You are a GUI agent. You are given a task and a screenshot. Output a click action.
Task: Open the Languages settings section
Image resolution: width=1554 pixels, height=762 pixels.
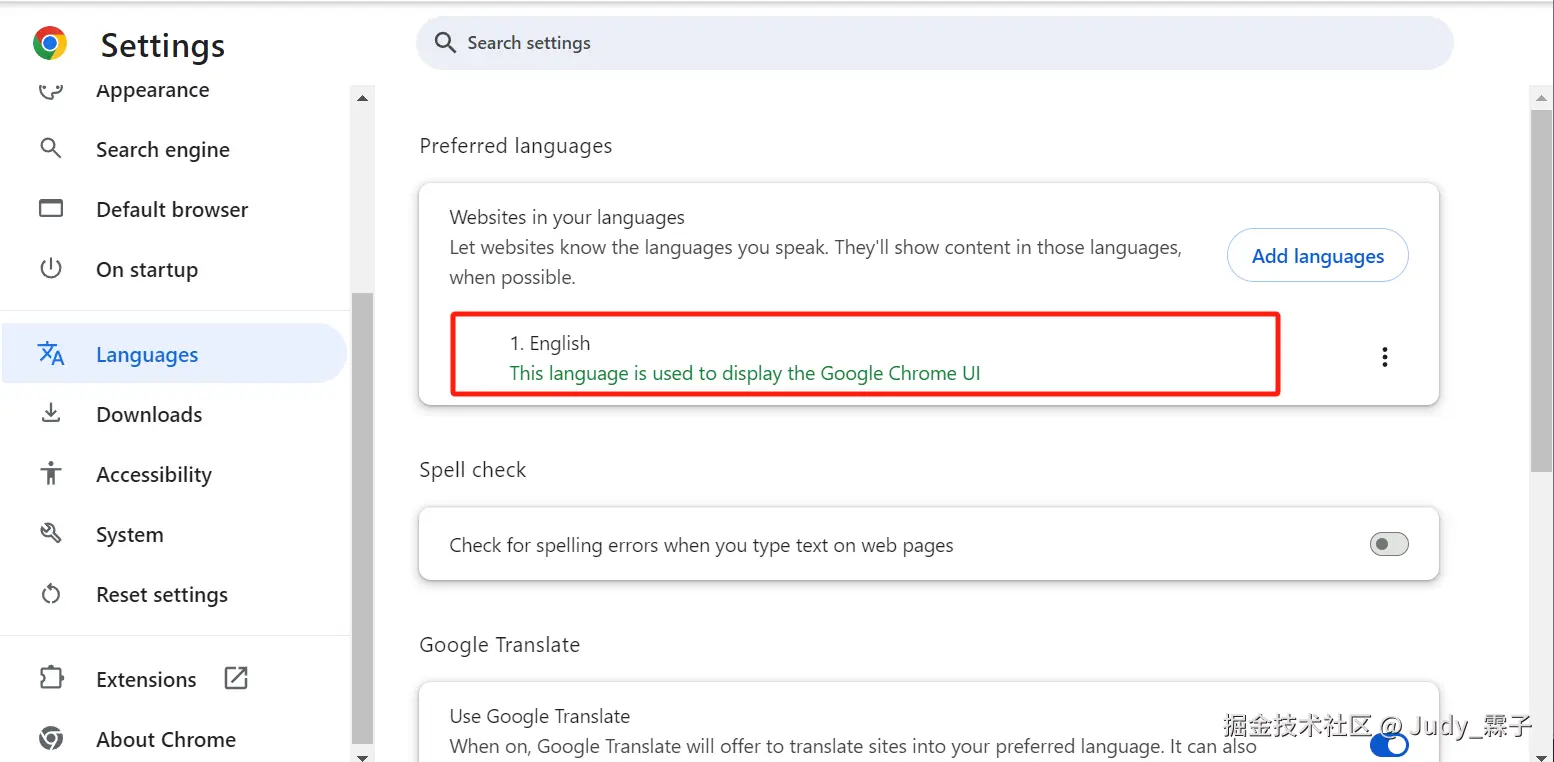coord(147,355)
